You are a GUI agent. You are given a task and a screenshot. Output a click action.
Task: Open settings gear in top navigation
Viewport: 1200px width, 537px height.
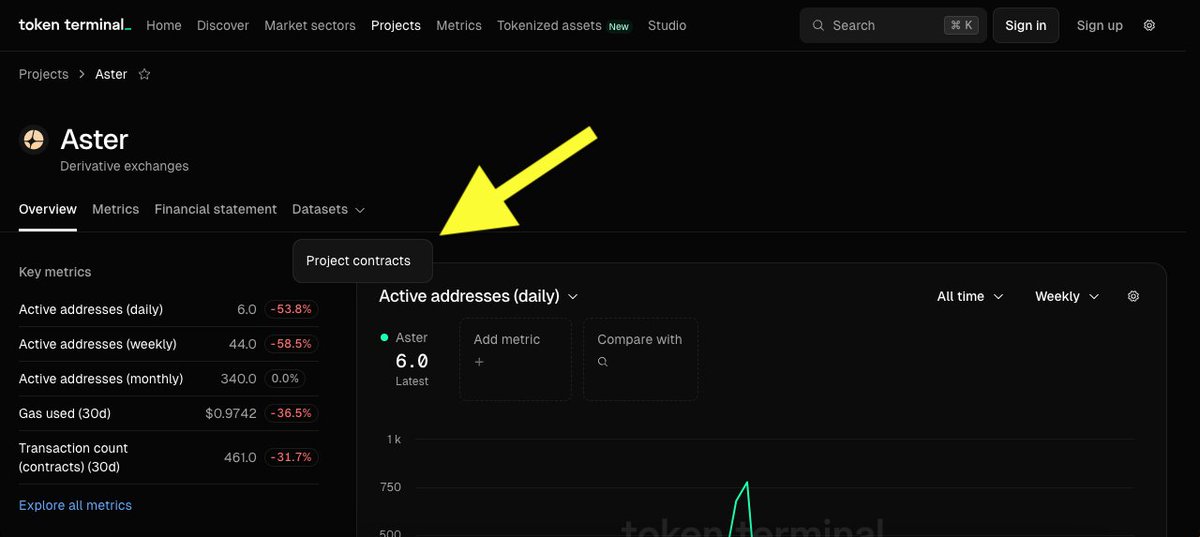click(x=1149, y=25)
